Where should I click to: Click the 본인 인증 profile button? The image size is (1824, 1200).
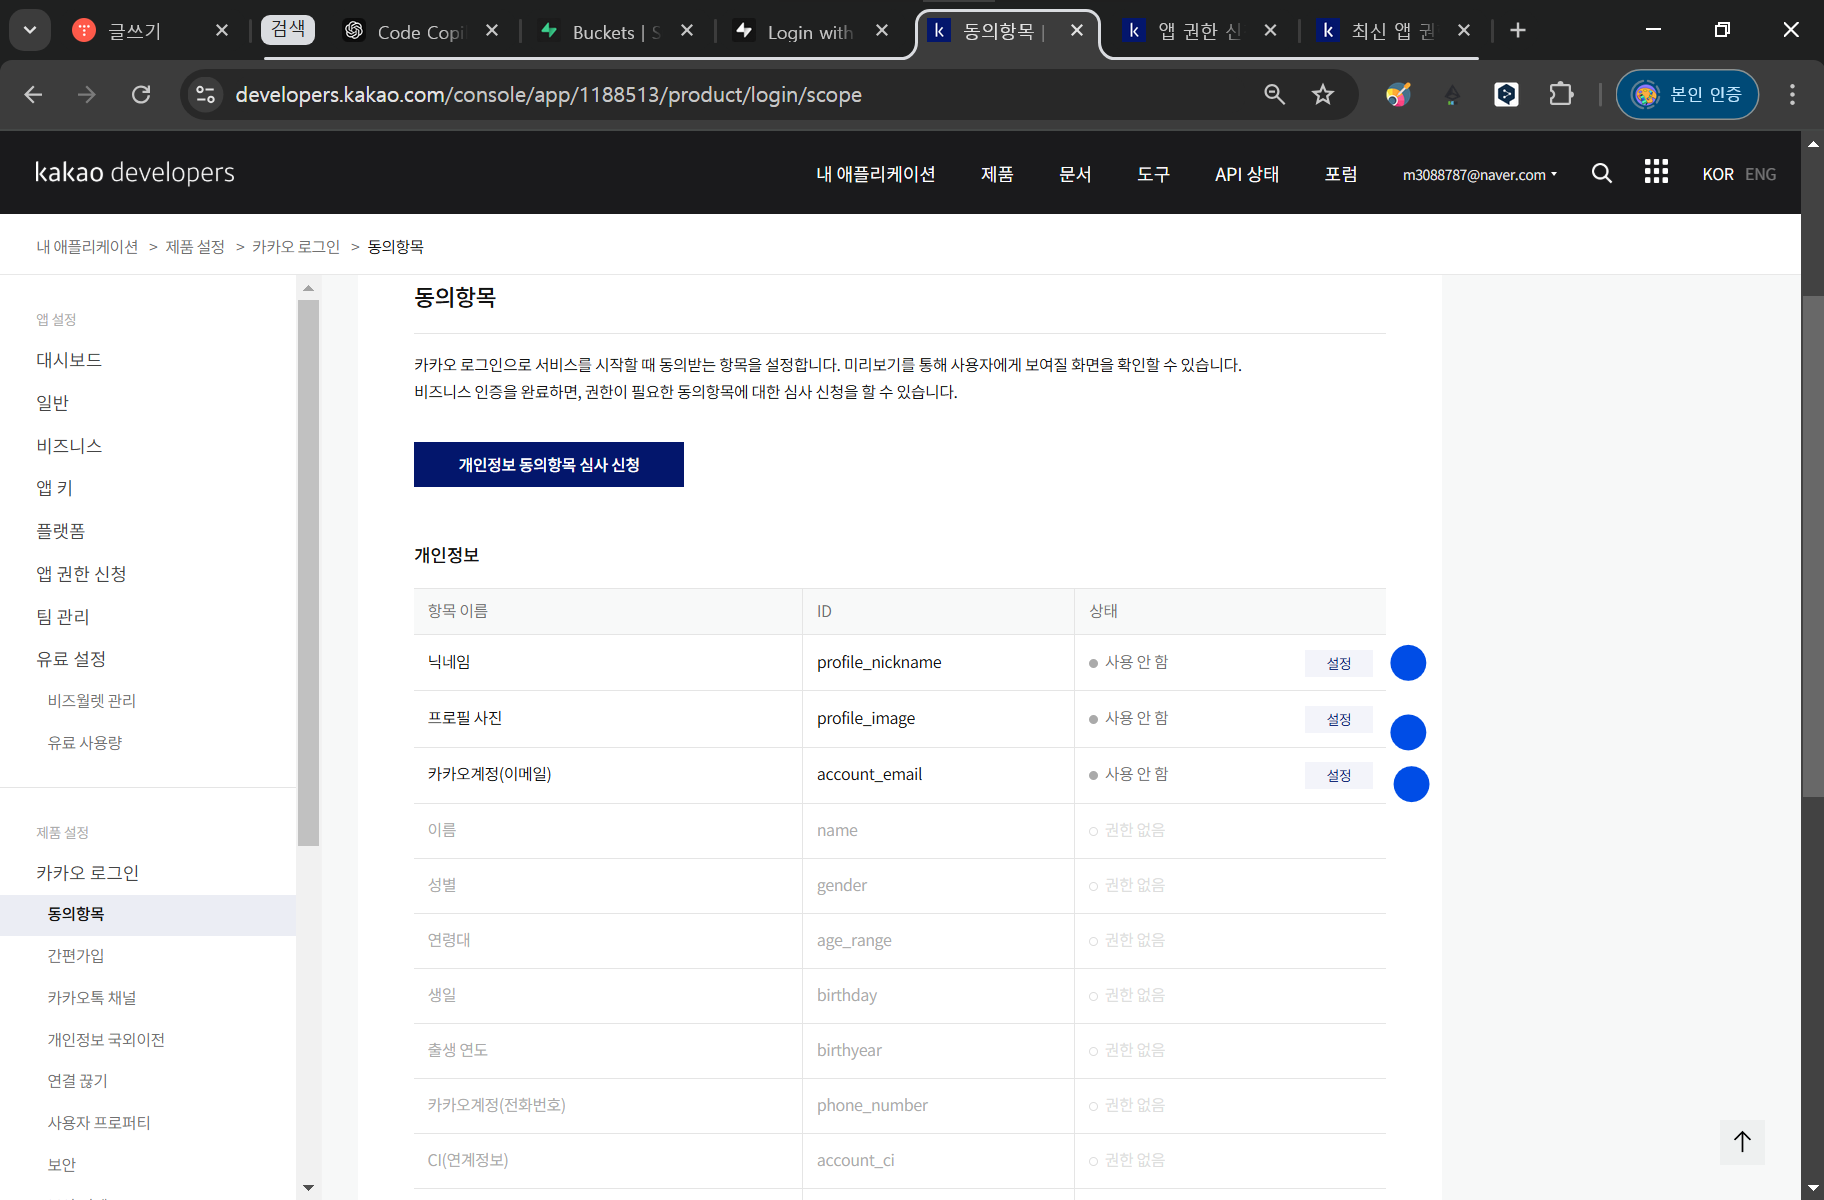tap(1687, 94)
